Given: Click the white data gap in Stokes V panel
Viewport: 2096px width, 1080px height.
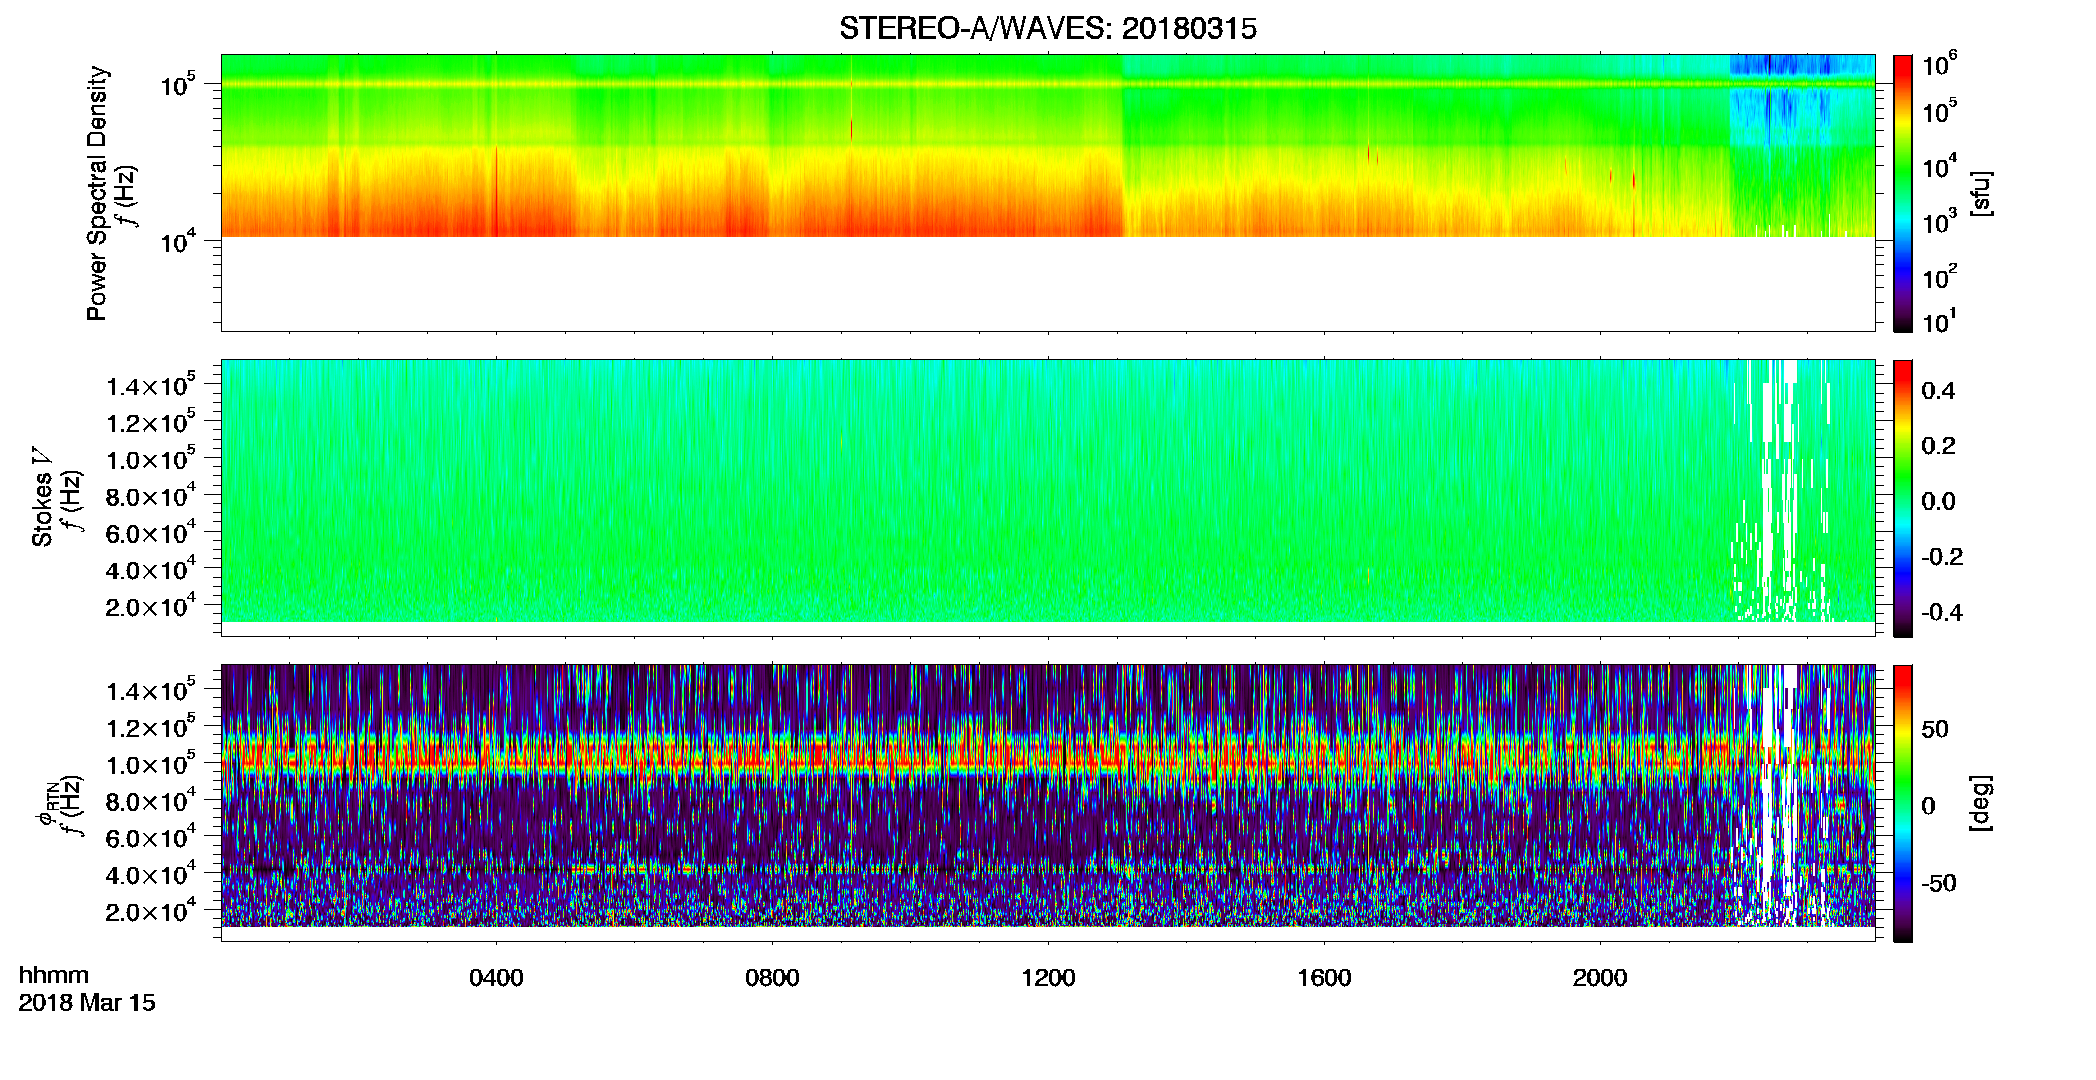Looking at the screenshot, I should tap(1780, 490).
